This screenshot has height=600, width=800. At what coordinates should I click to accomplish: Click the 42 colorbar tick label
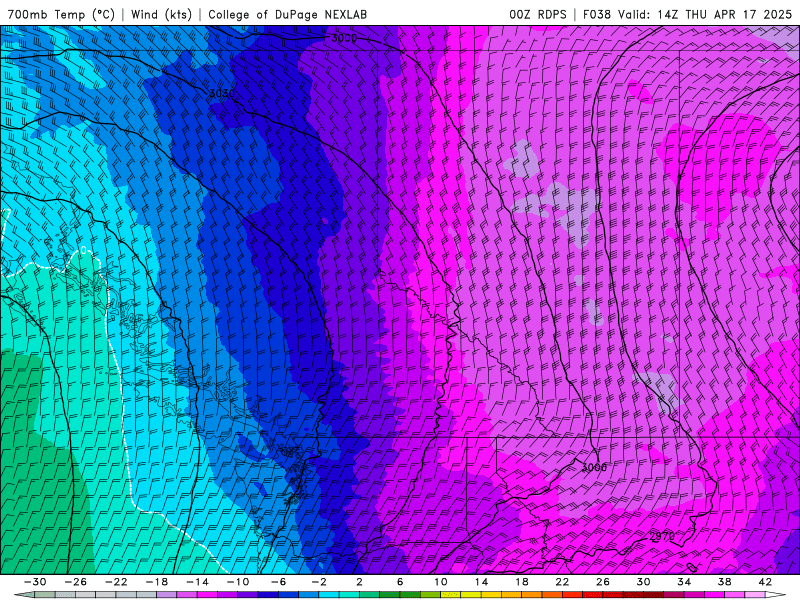[x=765, y=582]
